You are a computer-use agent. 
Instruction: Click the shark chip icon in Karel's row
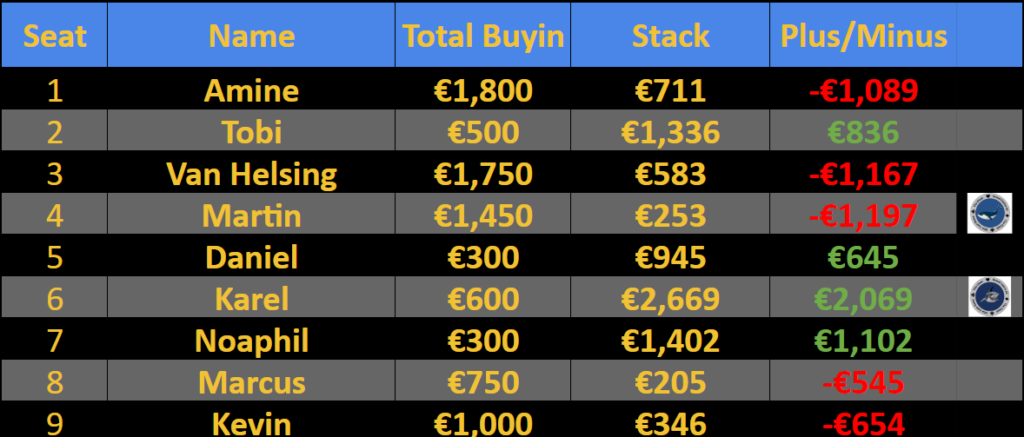[x=989, y=298]
